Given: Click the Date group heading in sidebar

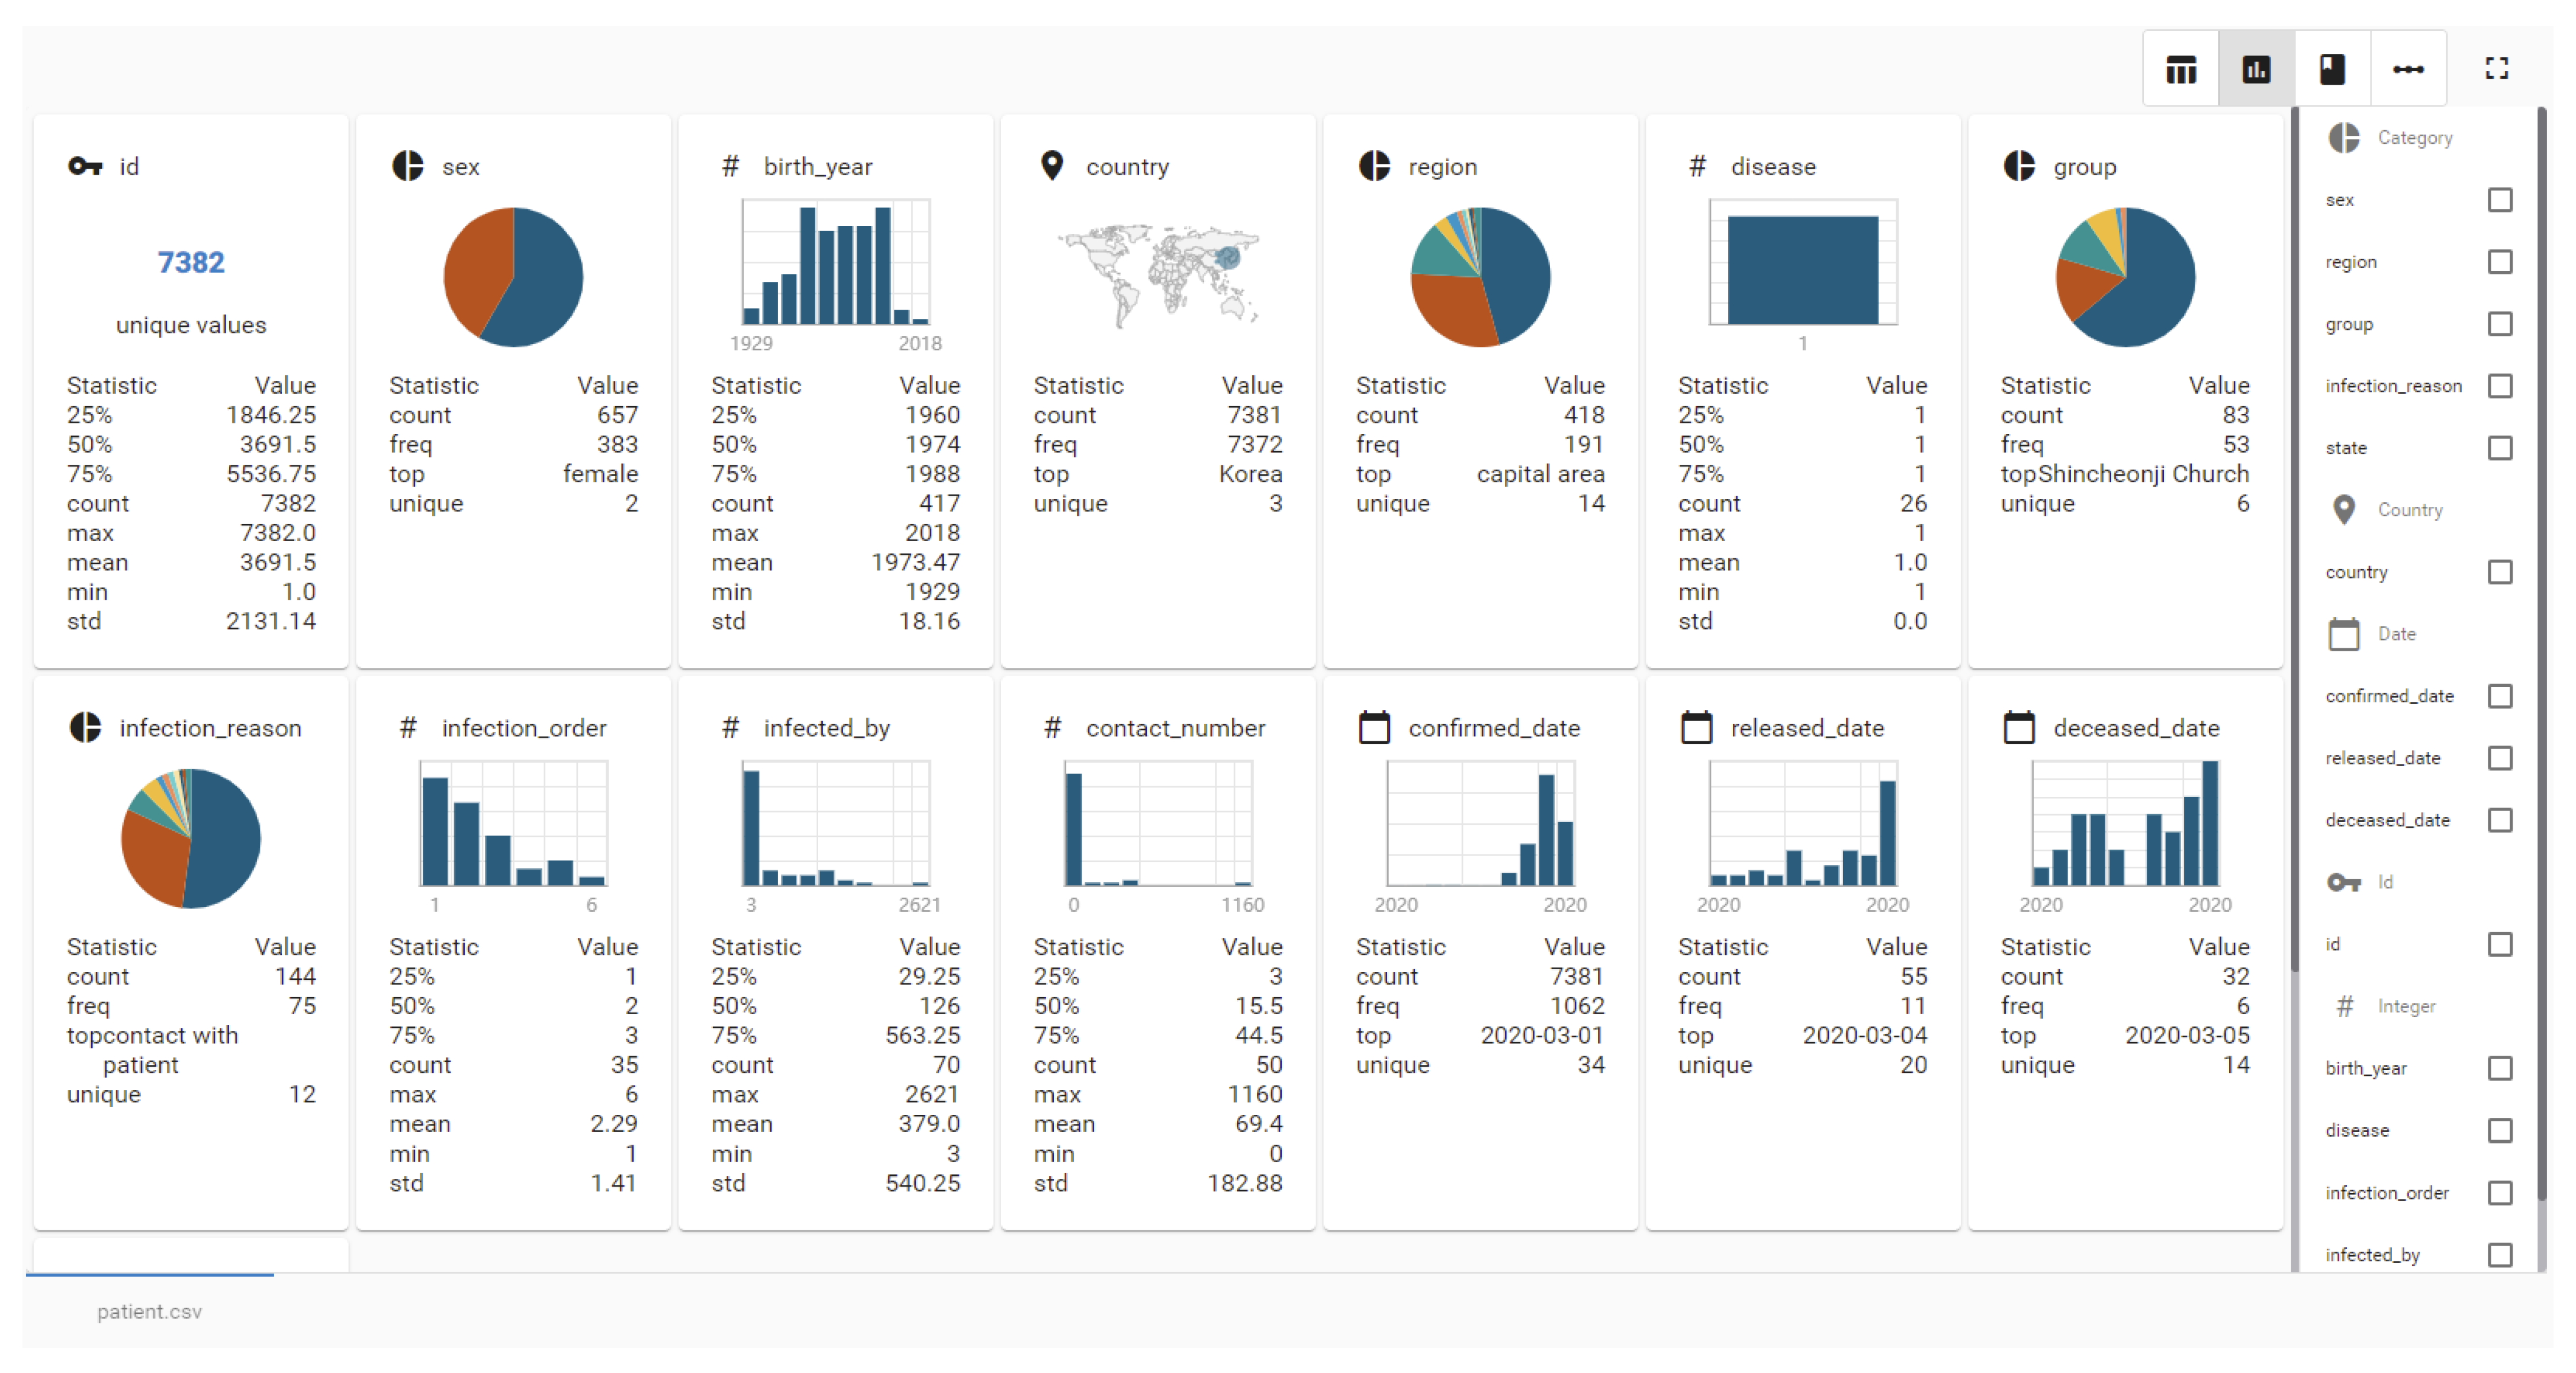Looking at the screenshot, I should click(x=2396, y=634).
